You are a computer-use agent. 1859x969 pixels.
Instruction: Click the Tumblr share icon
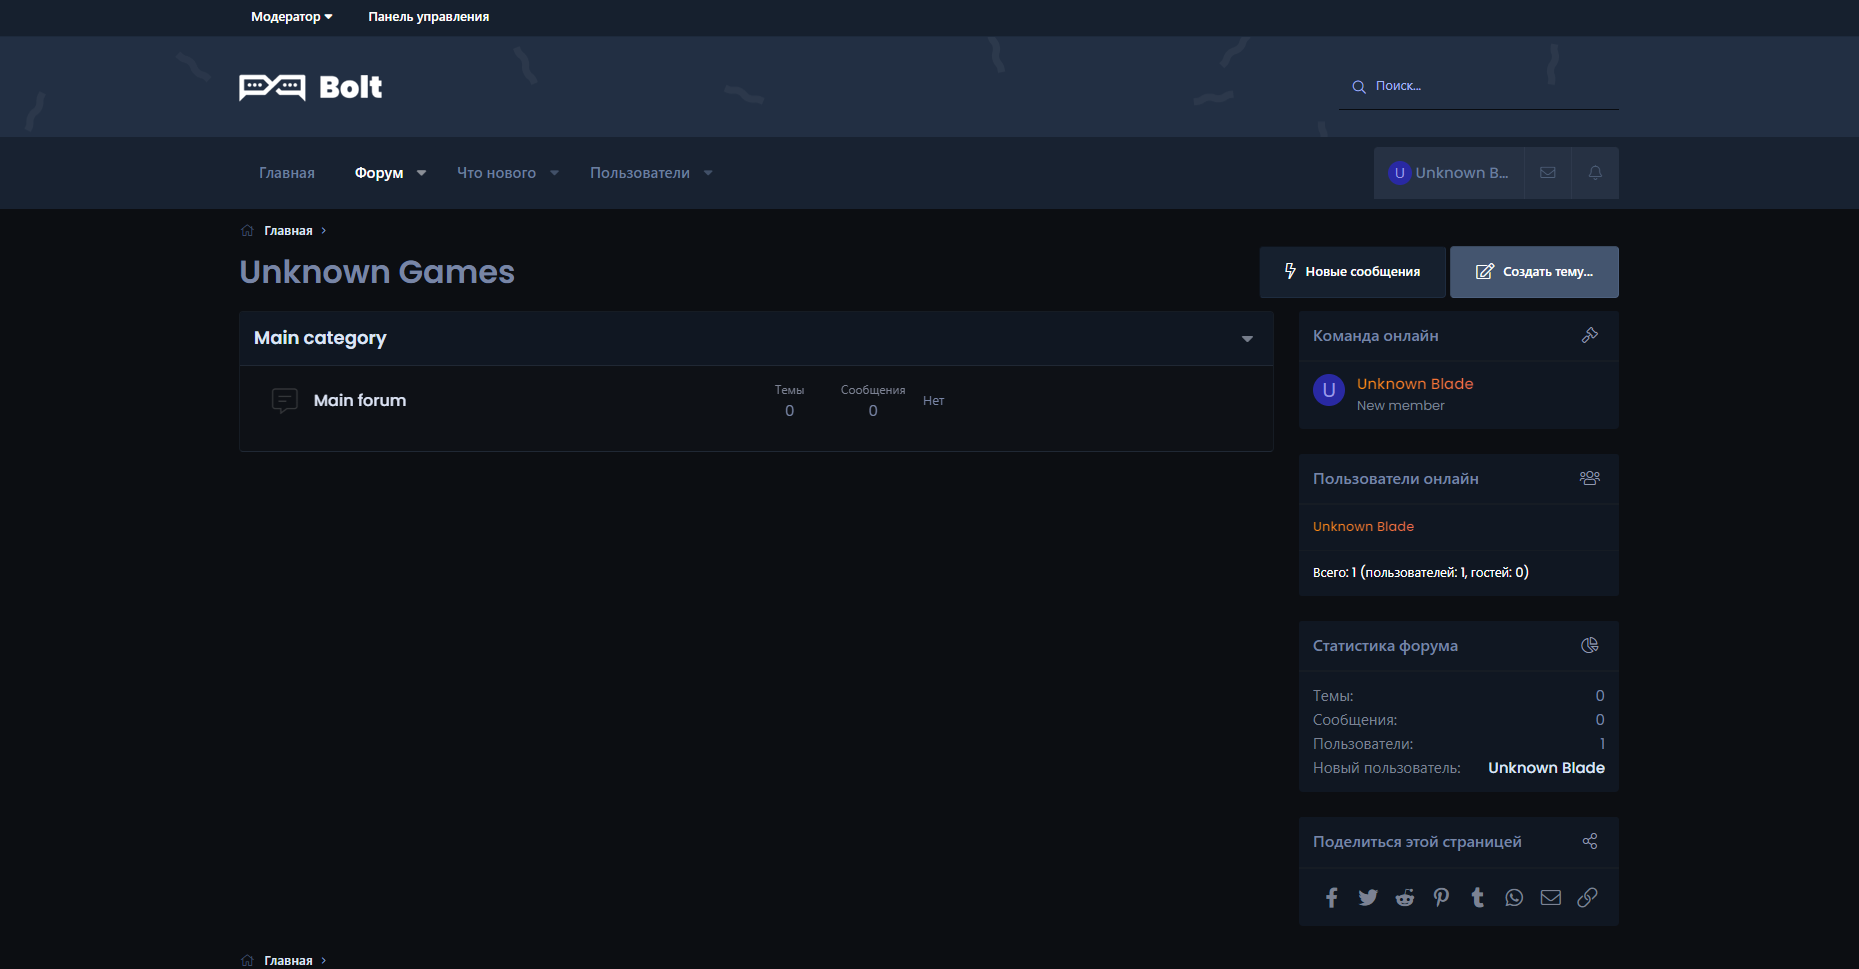1478,898
